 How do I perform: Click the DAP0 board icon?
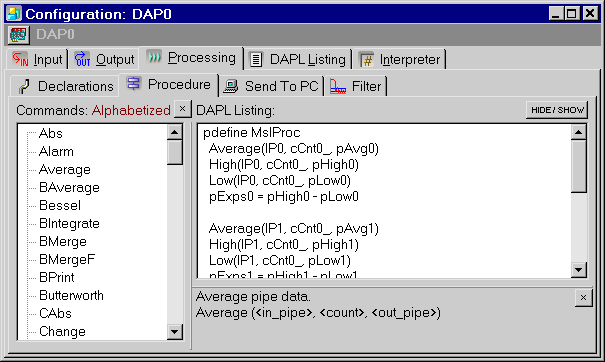(18, 35)
